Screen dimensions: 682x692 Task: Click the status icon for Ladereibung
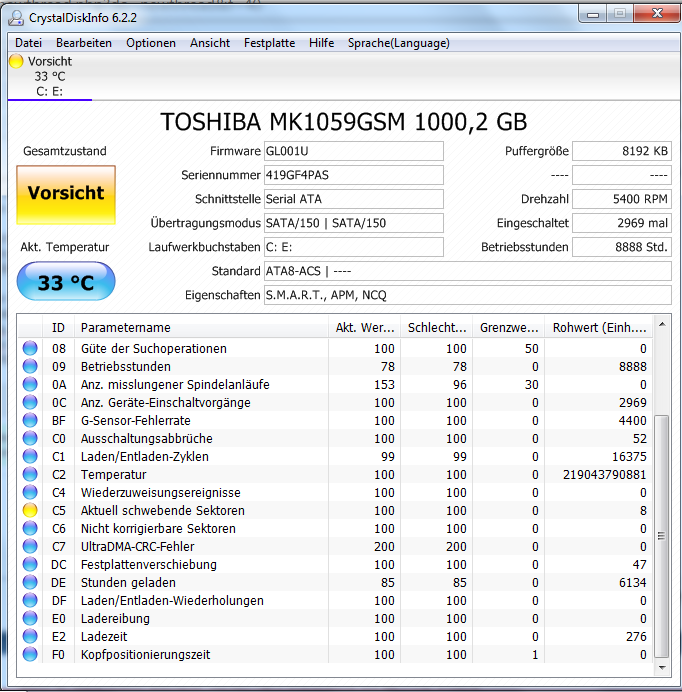pos(30,618)
